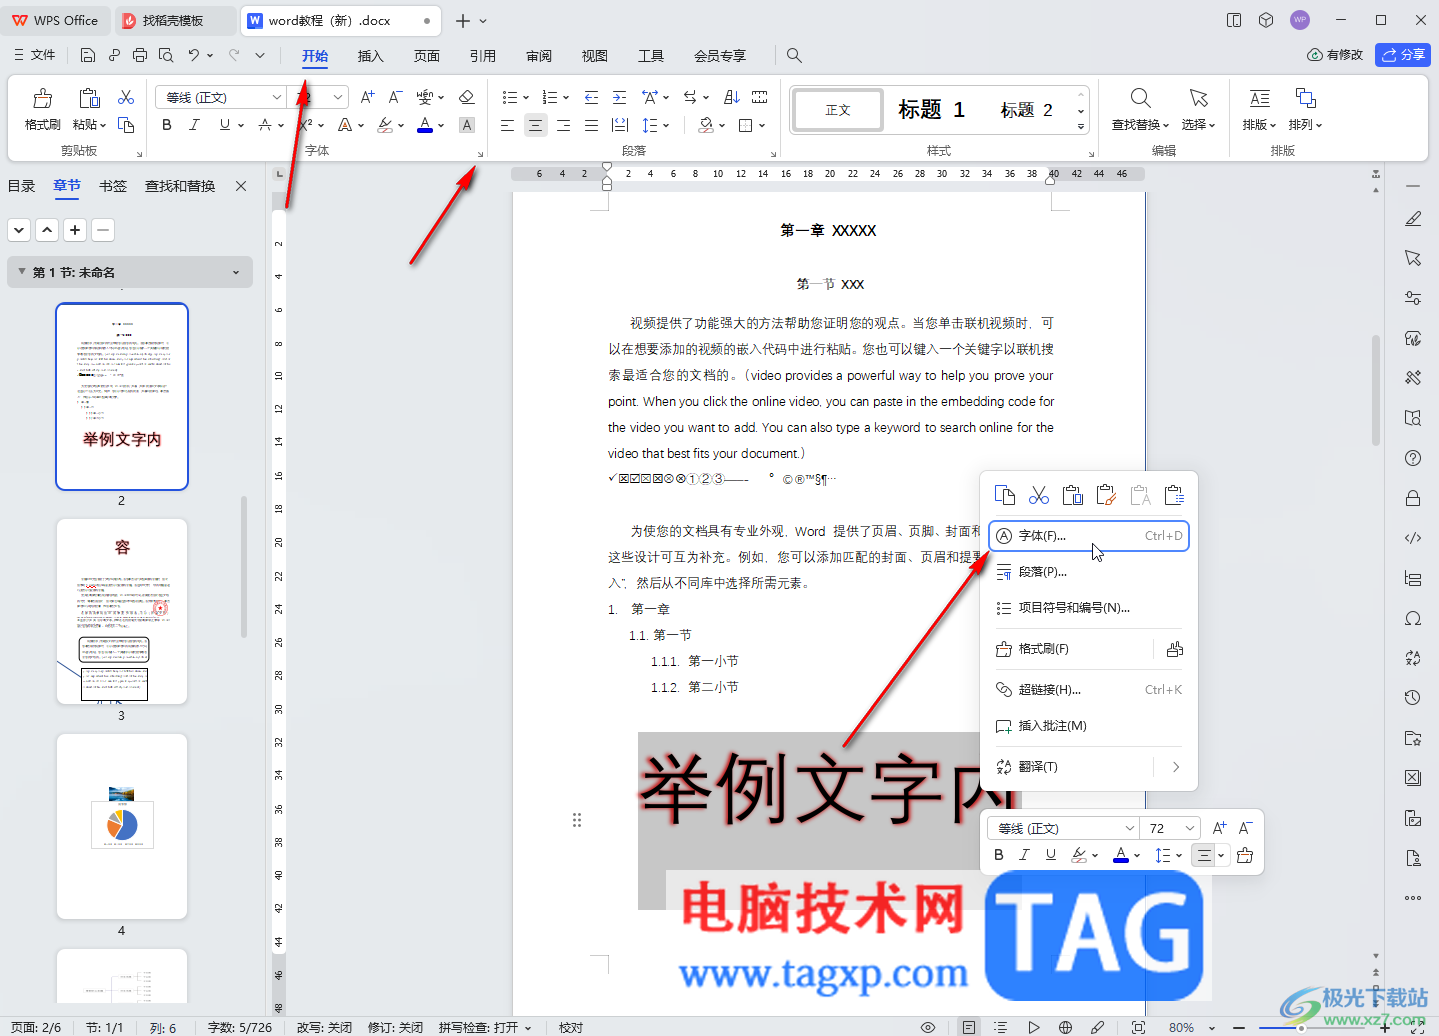Click the lock icon in right sidebar
Screen dimensions: 1439x1036
point(1413,498)
